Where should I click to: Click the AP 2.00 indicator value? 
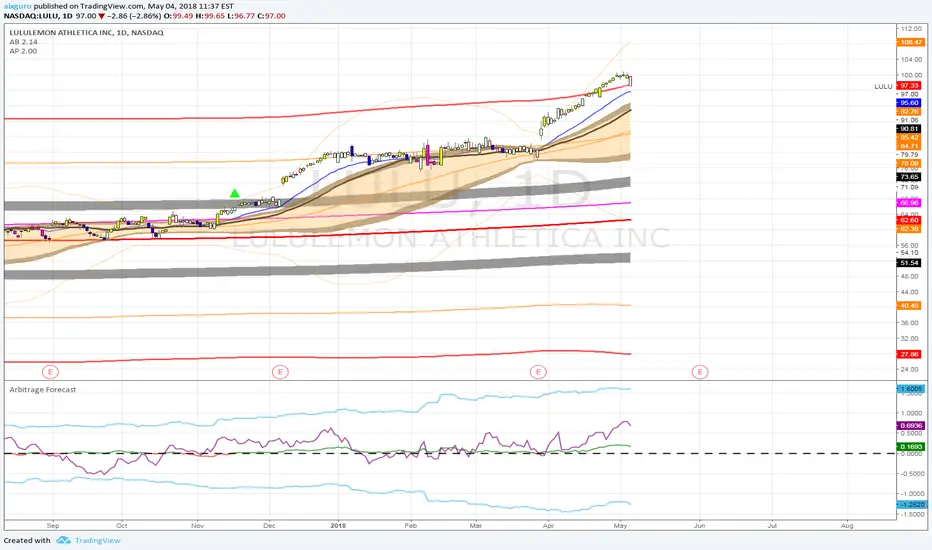23,51
